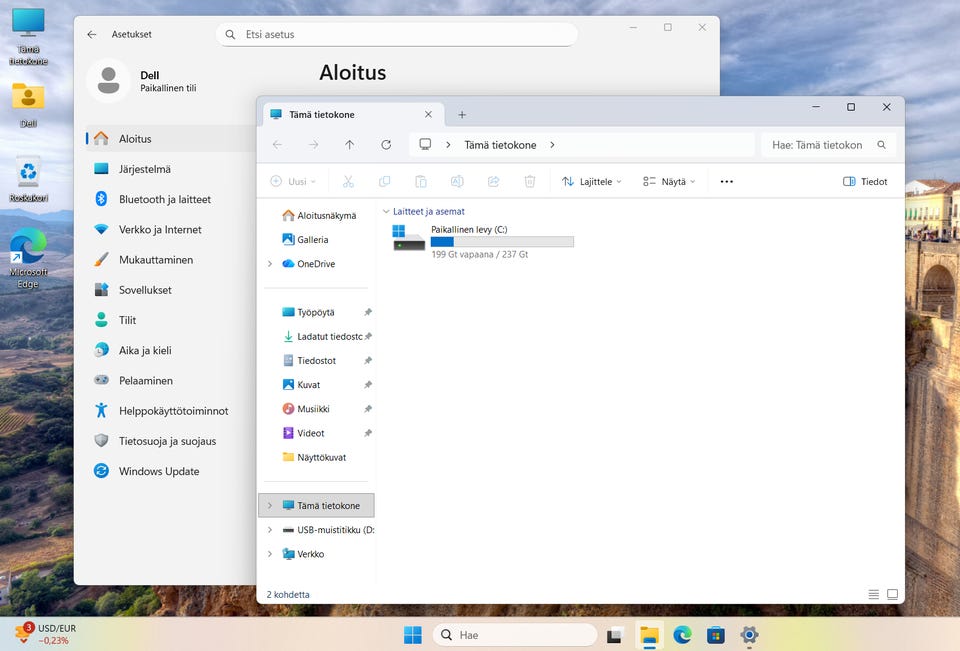This screenshot has width=960, height=651.
Task: Open the three-dot See more menu
Action: (727, 181)
